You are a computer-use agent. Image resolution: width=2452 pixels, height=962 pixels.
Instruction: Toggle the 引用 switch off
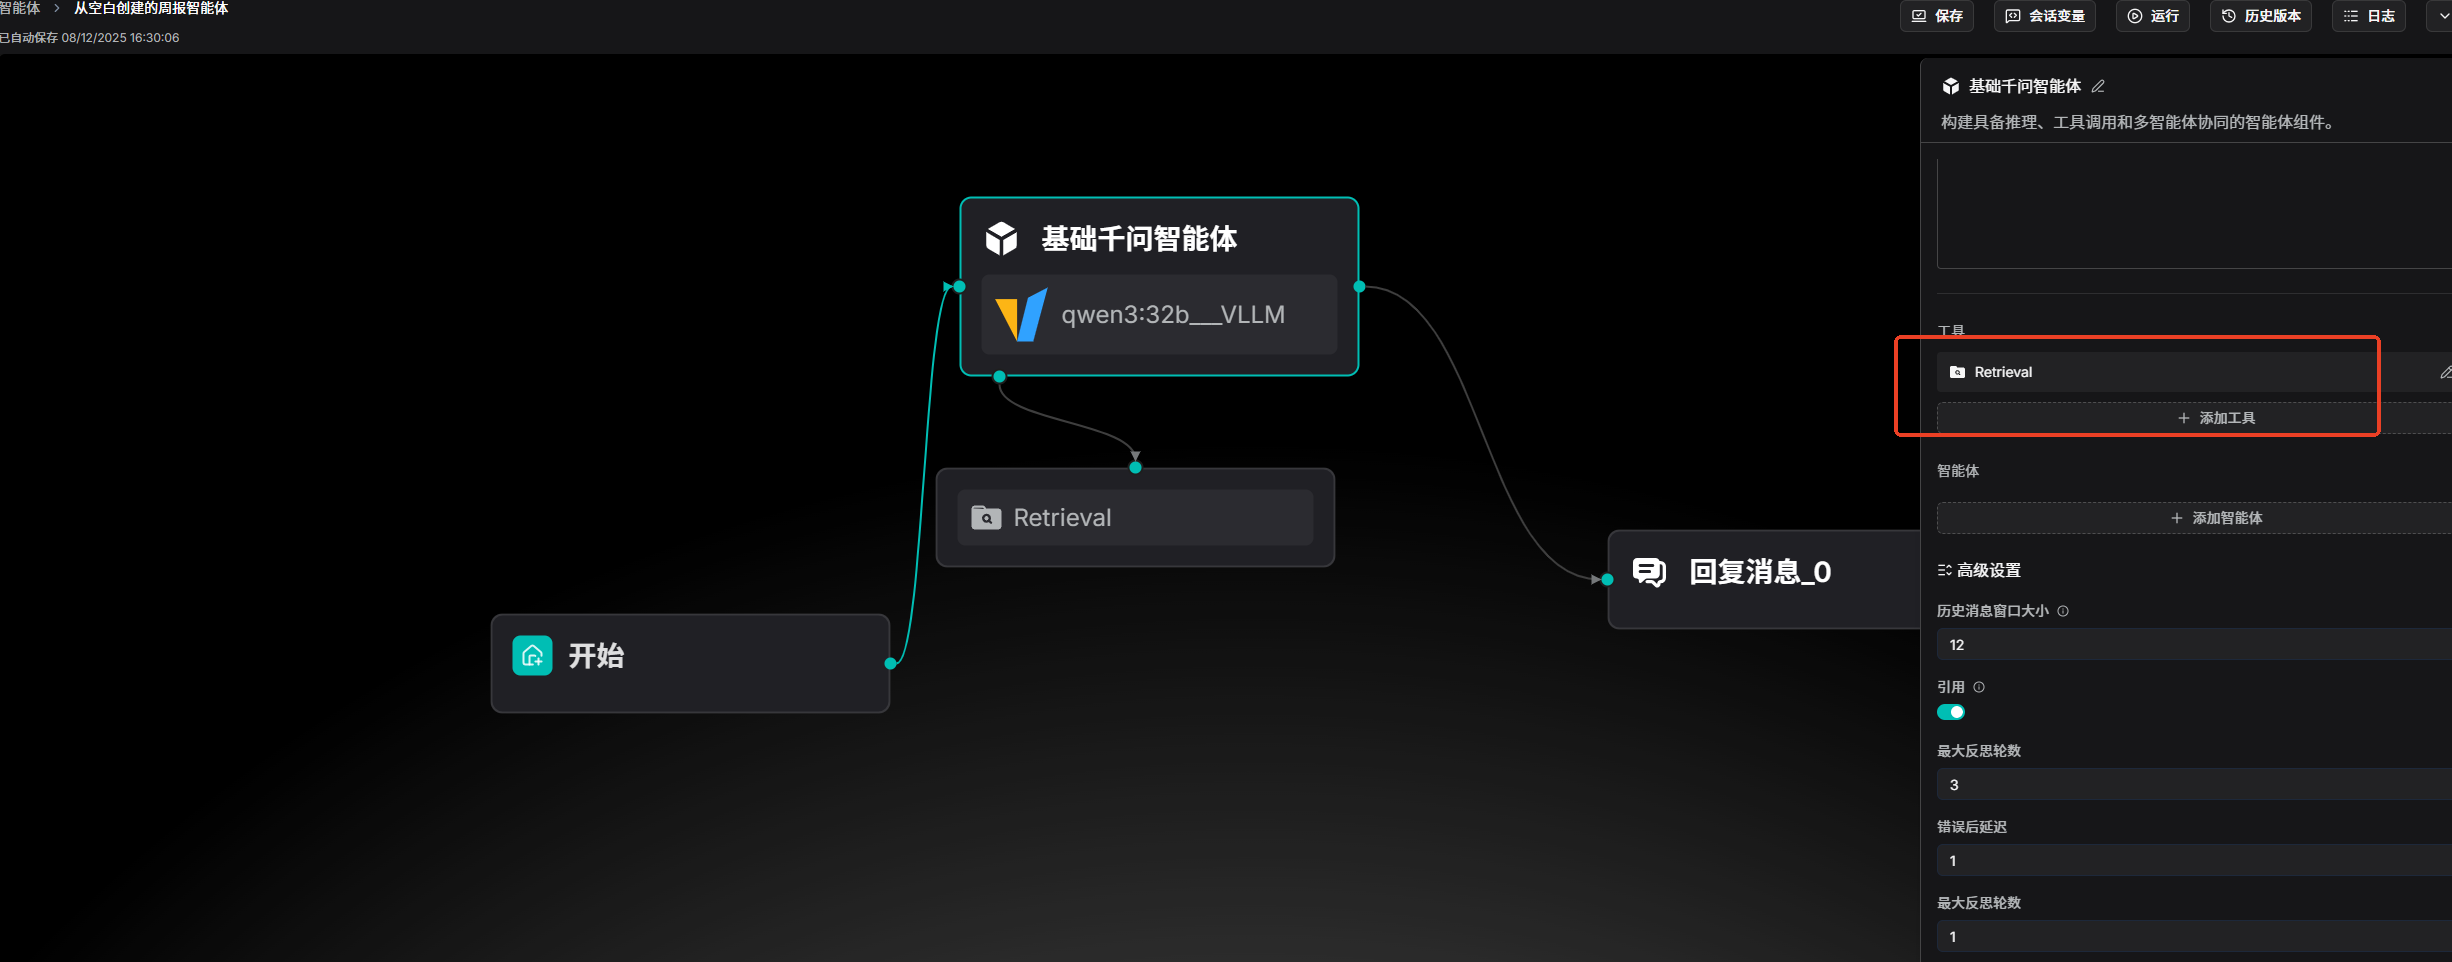(1951, 712)
